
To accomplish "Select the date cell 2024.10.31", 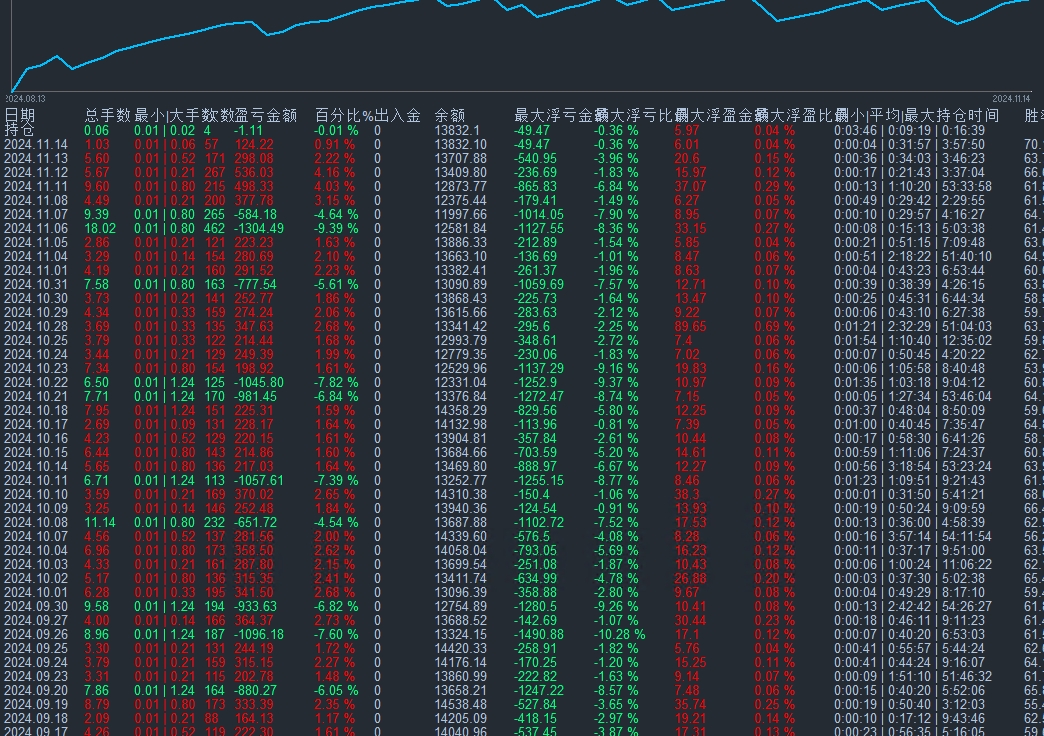I will point(36,284).
